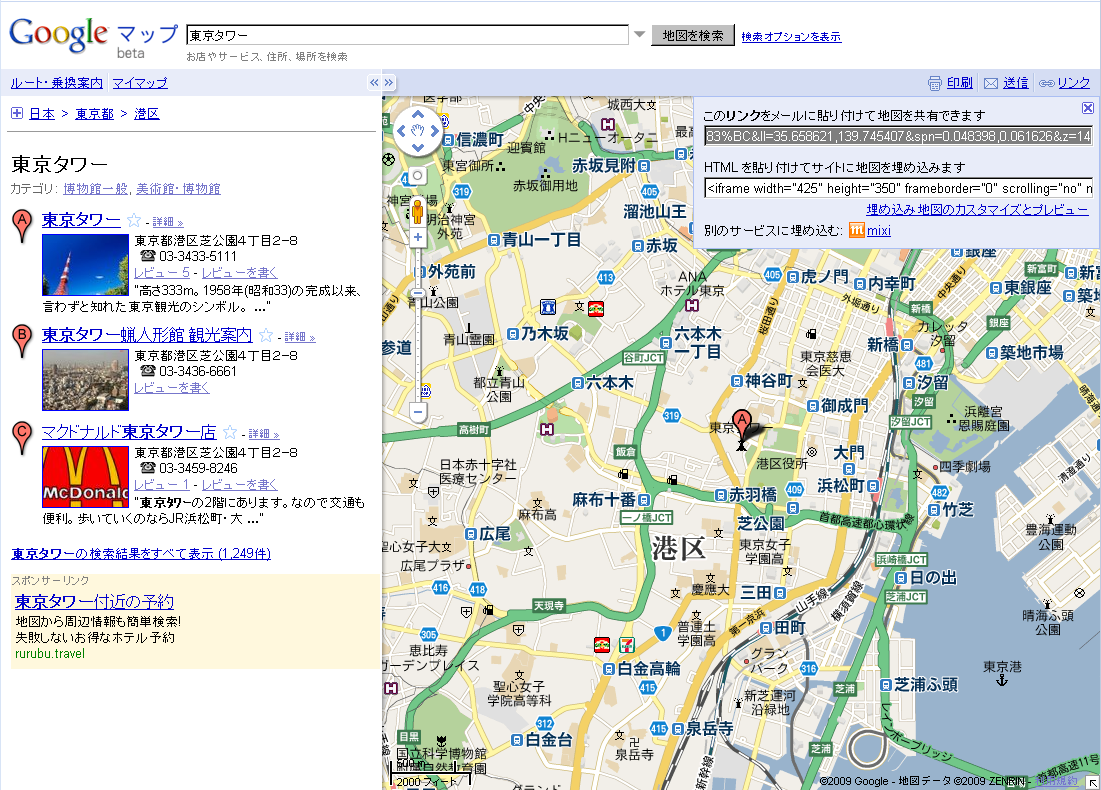Open the ルート・乗換案内 tab
Image resolution: width=1101 pixels, height=790 pixels.
point(57,83)
